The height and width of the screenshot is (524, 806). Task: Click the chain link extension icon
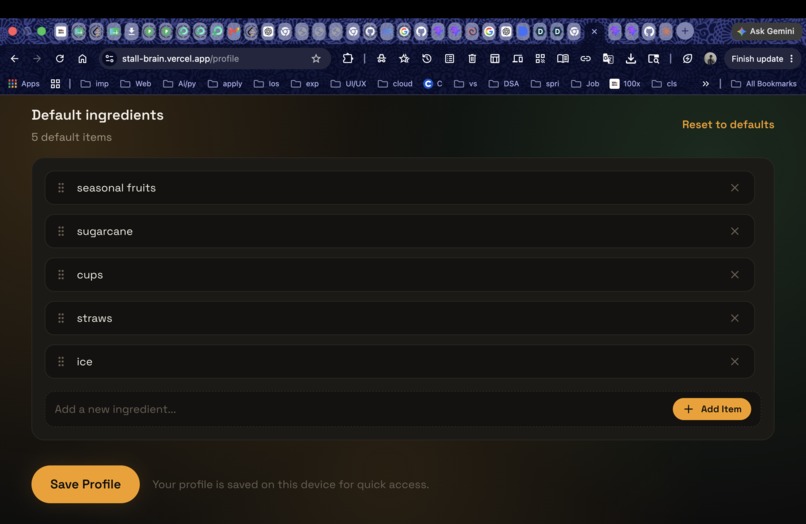point(585,59)
